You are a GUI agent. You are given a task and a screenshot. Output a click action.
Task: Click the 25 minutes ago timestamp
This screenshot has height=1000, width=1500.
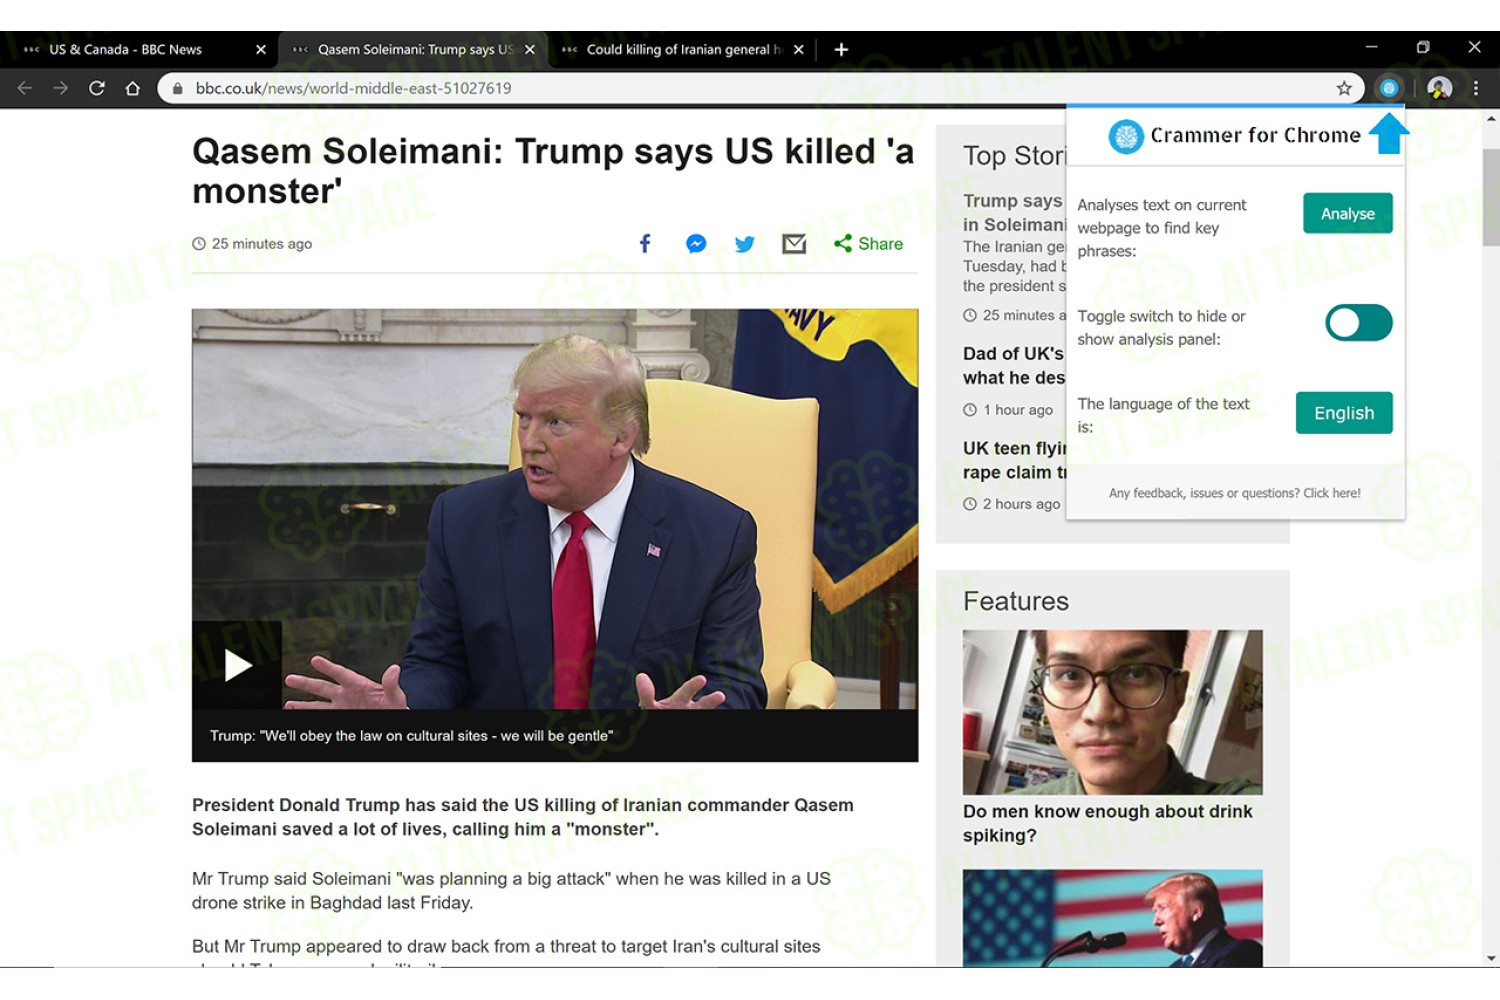pyautogui.click(x=252, y=244)
